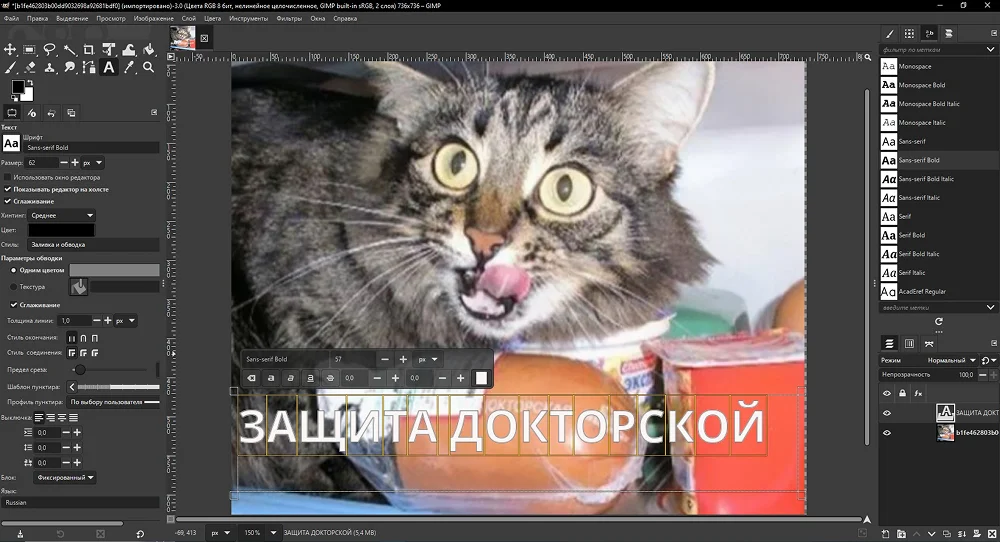The height and width of the screenshot is (542, 1000).
Task: Select the Crop tool
Action: point(89,49)
